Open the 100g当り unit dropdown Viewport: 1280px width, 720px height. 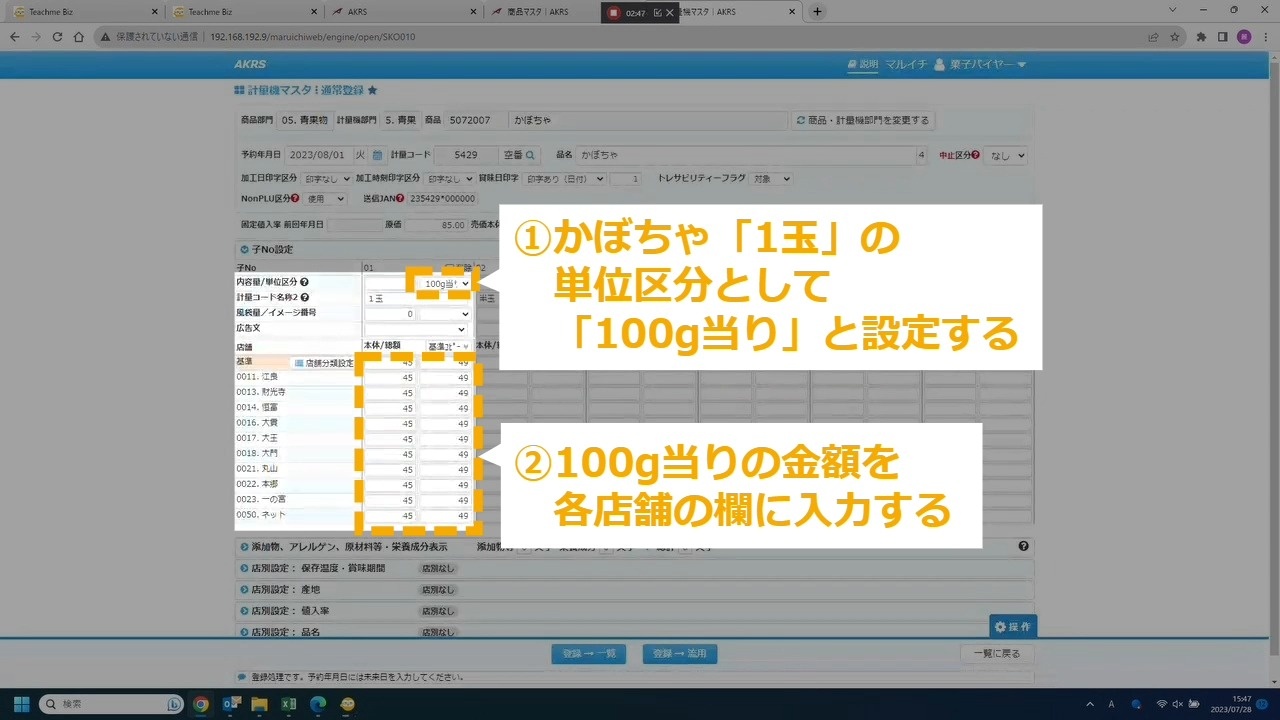[443, 284]
